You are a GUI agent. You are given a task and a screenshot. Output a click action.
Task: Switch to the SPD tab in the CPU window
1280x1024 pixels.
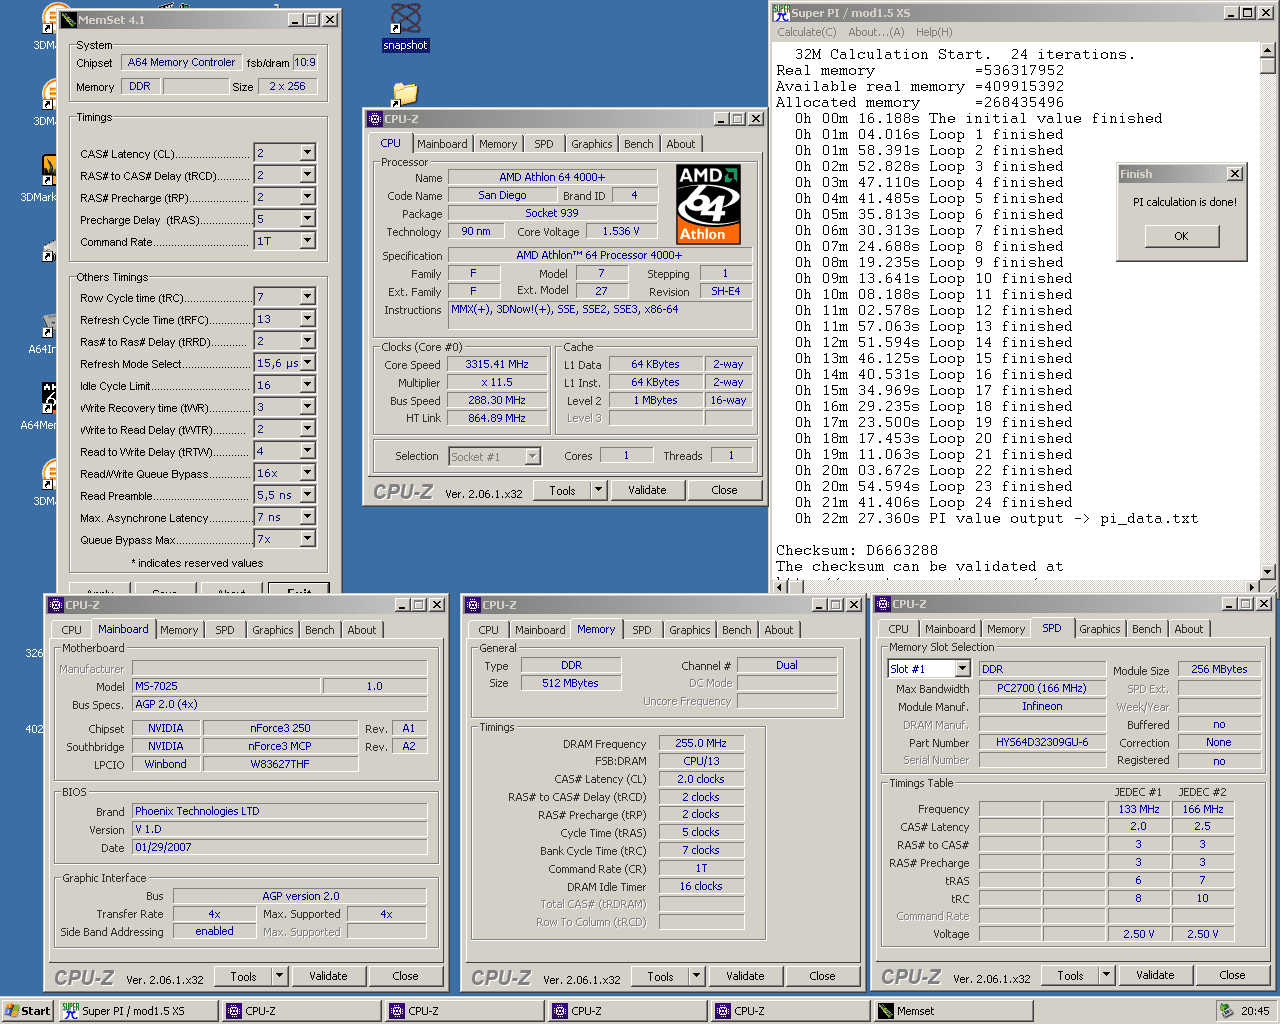[x=543, y=144]
